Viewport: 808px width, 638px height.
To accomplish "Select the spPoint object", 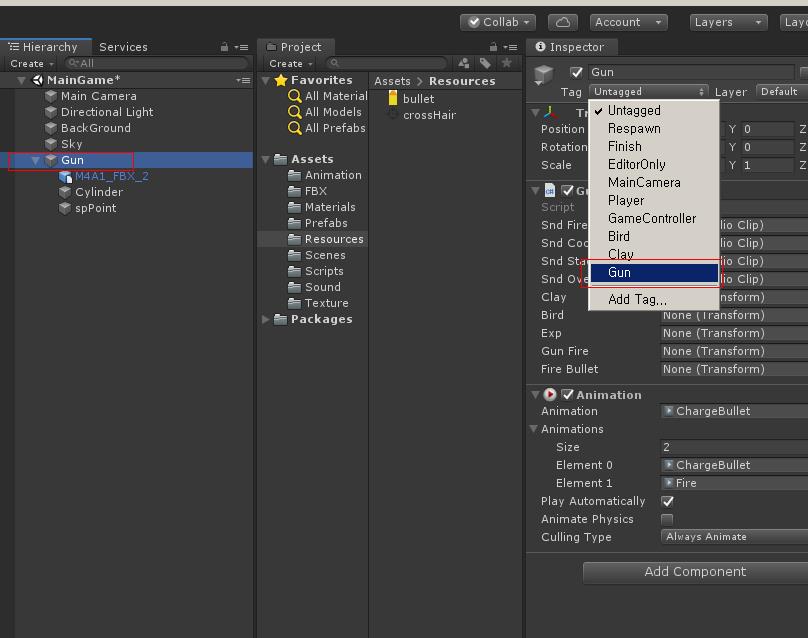I will click(95, 208).
